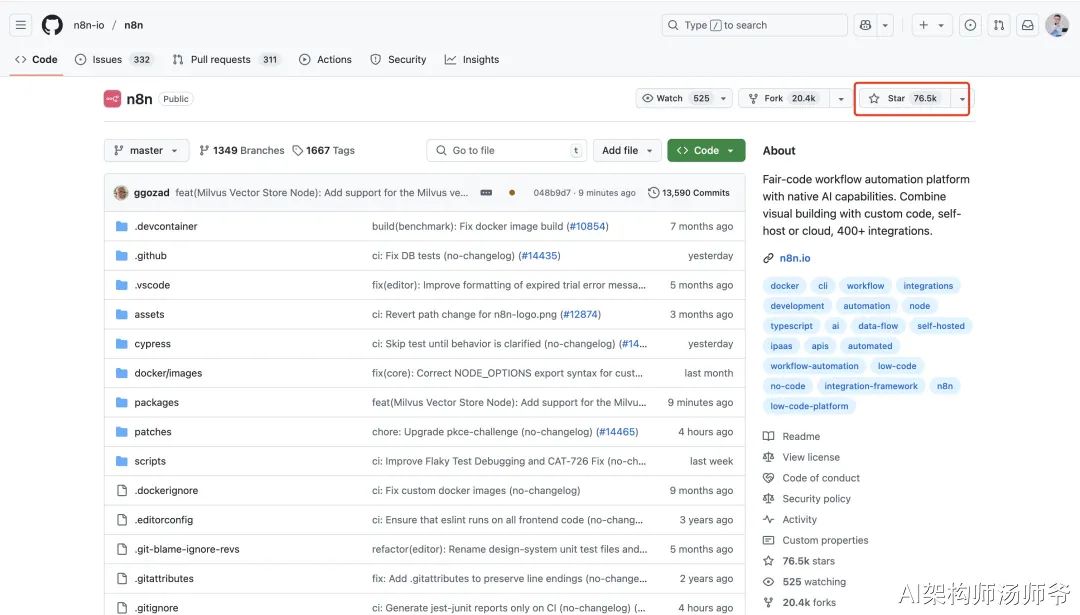This screenshot has width=1080, height=615.
Task: View the 1667 Tags link
Action: [323, 150]
